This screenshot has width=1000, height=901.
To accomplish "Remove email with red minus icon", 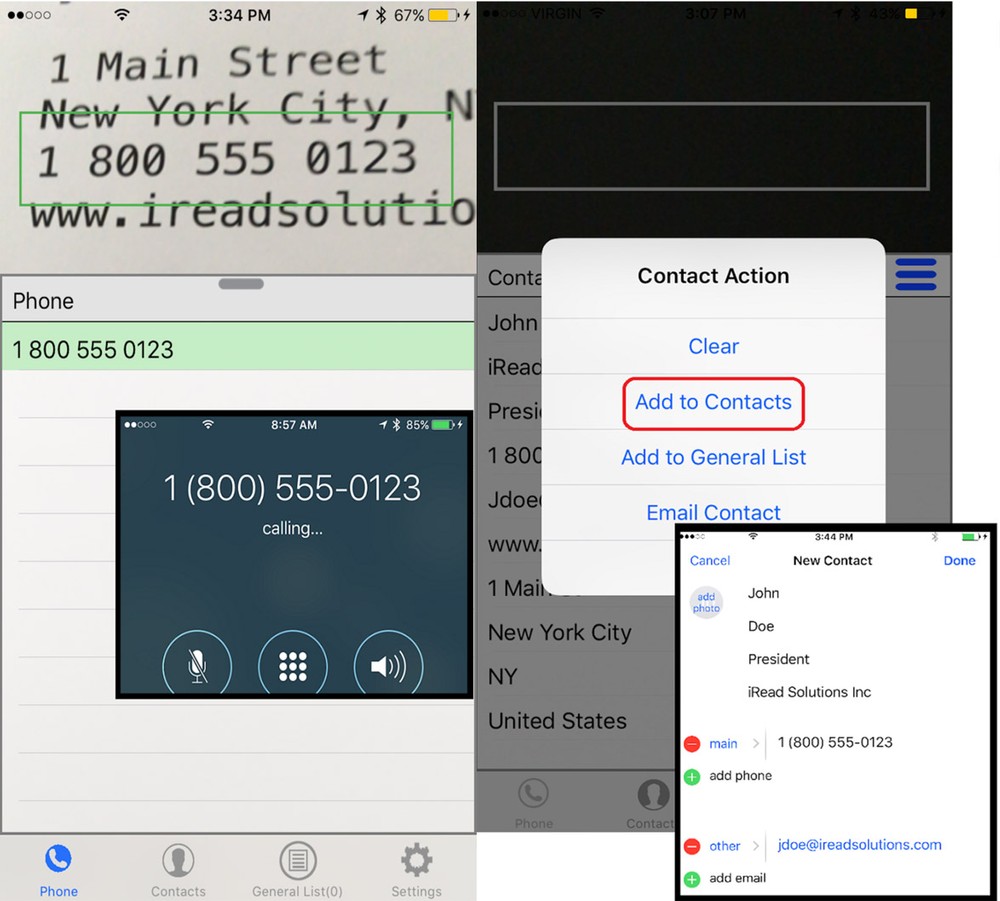I will tap(692, 846).
